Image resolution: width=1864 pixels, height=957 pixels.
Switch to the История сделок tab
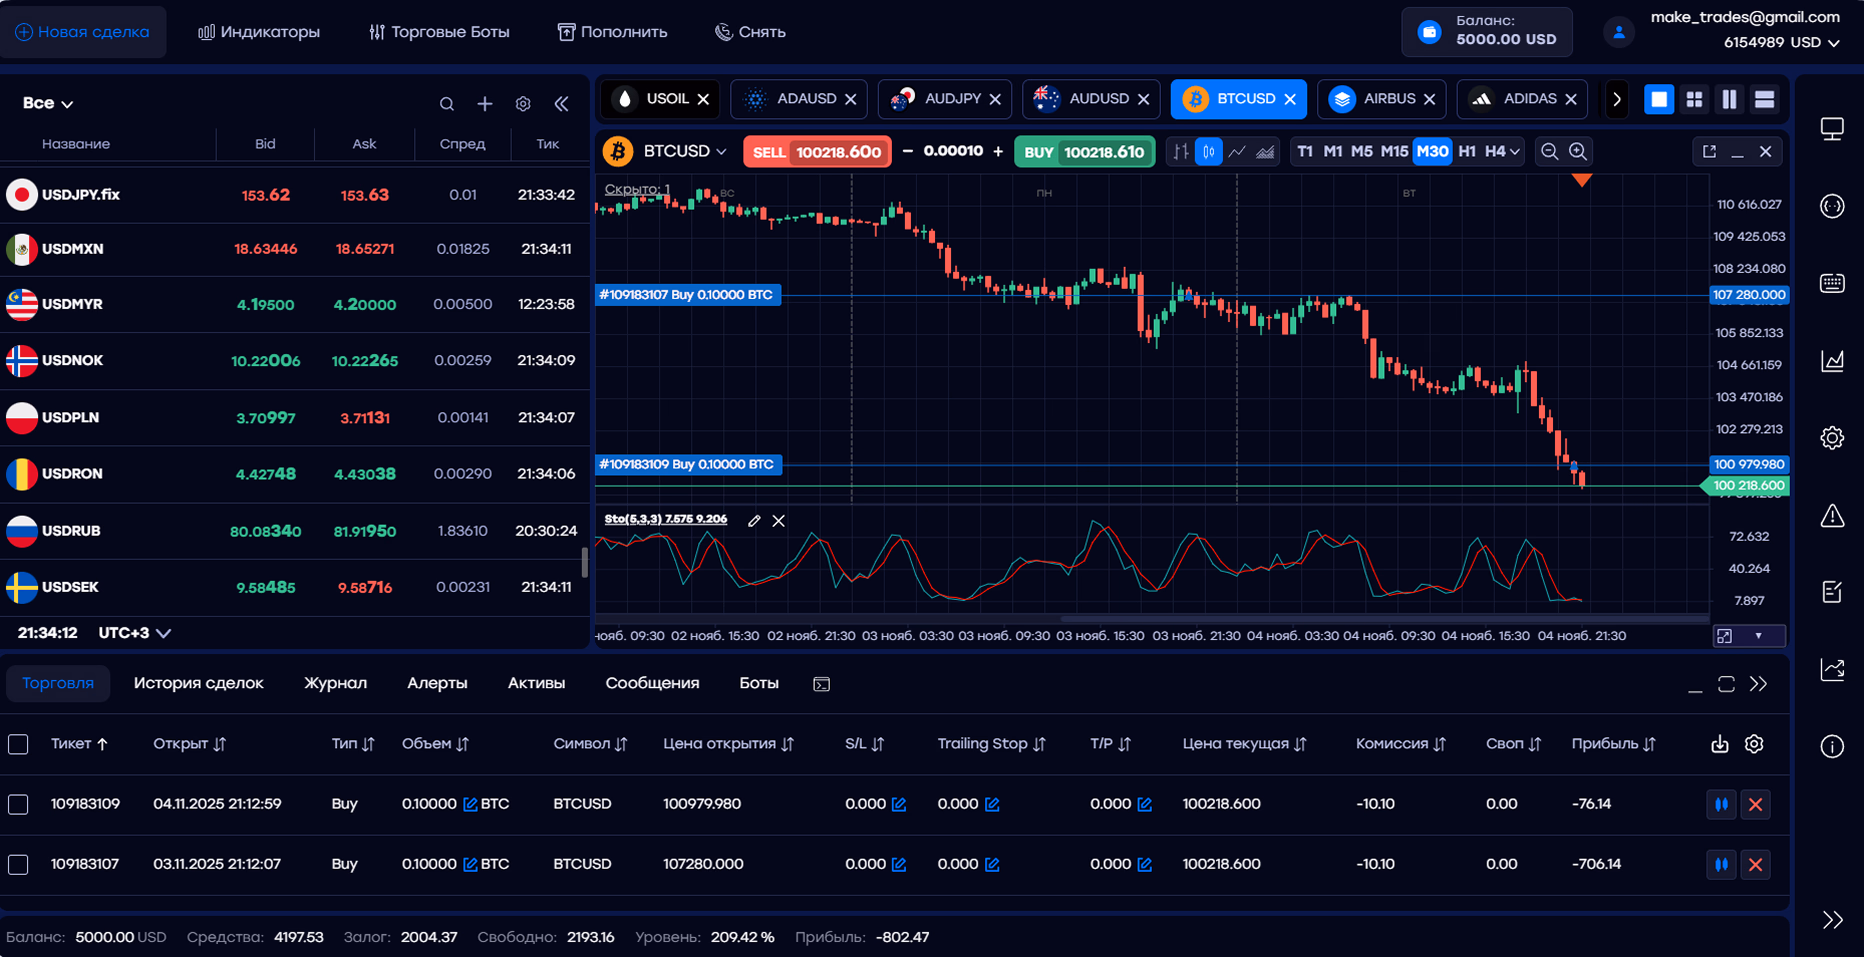(x=198, y=684)
